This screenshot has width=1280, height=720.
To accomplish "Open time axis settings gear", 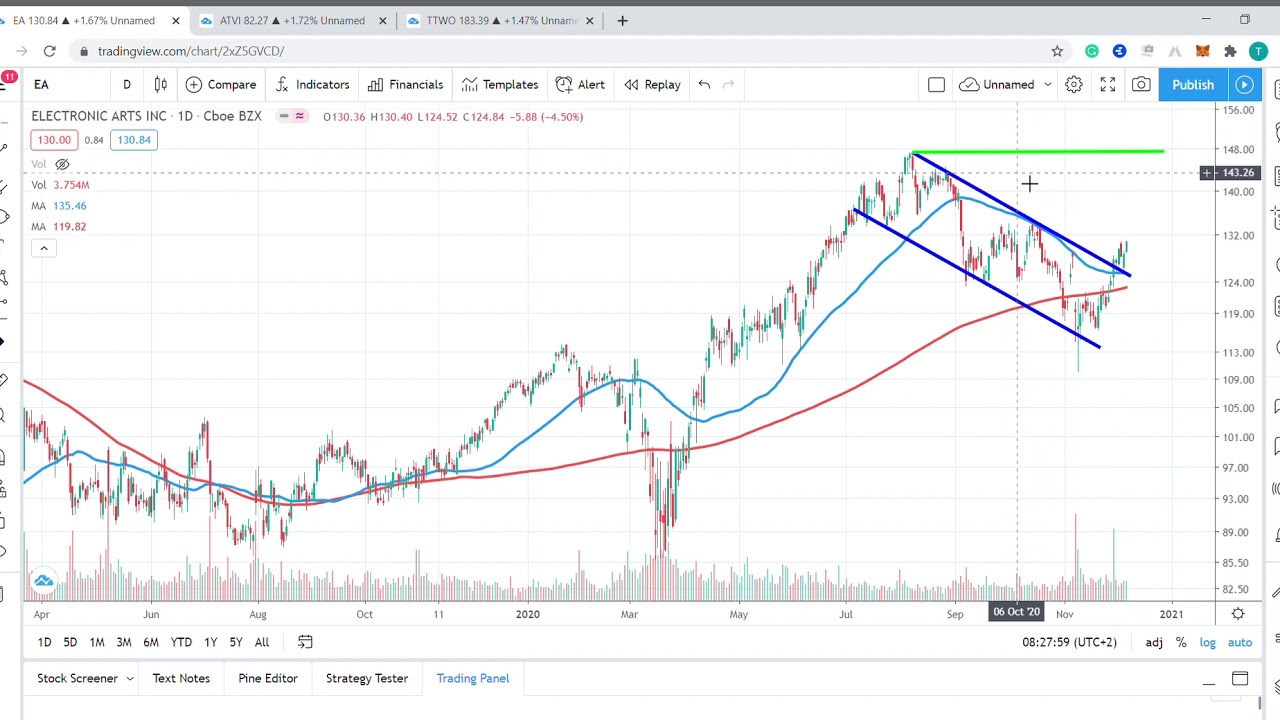I will 1238,614.
